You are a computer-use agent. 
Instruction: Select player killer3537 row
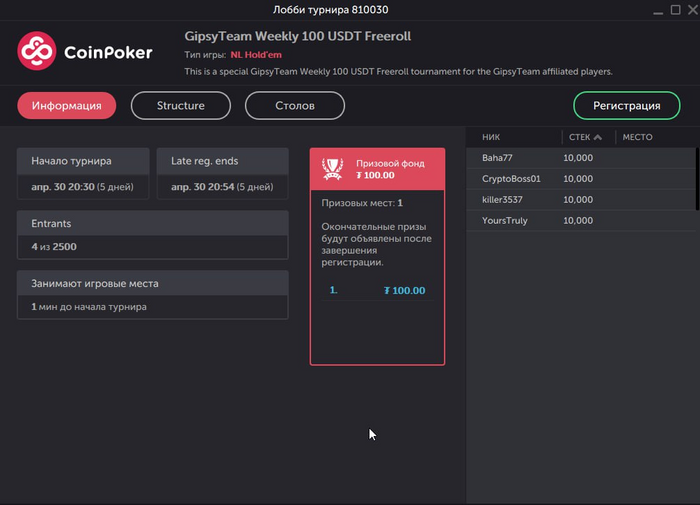581,200
